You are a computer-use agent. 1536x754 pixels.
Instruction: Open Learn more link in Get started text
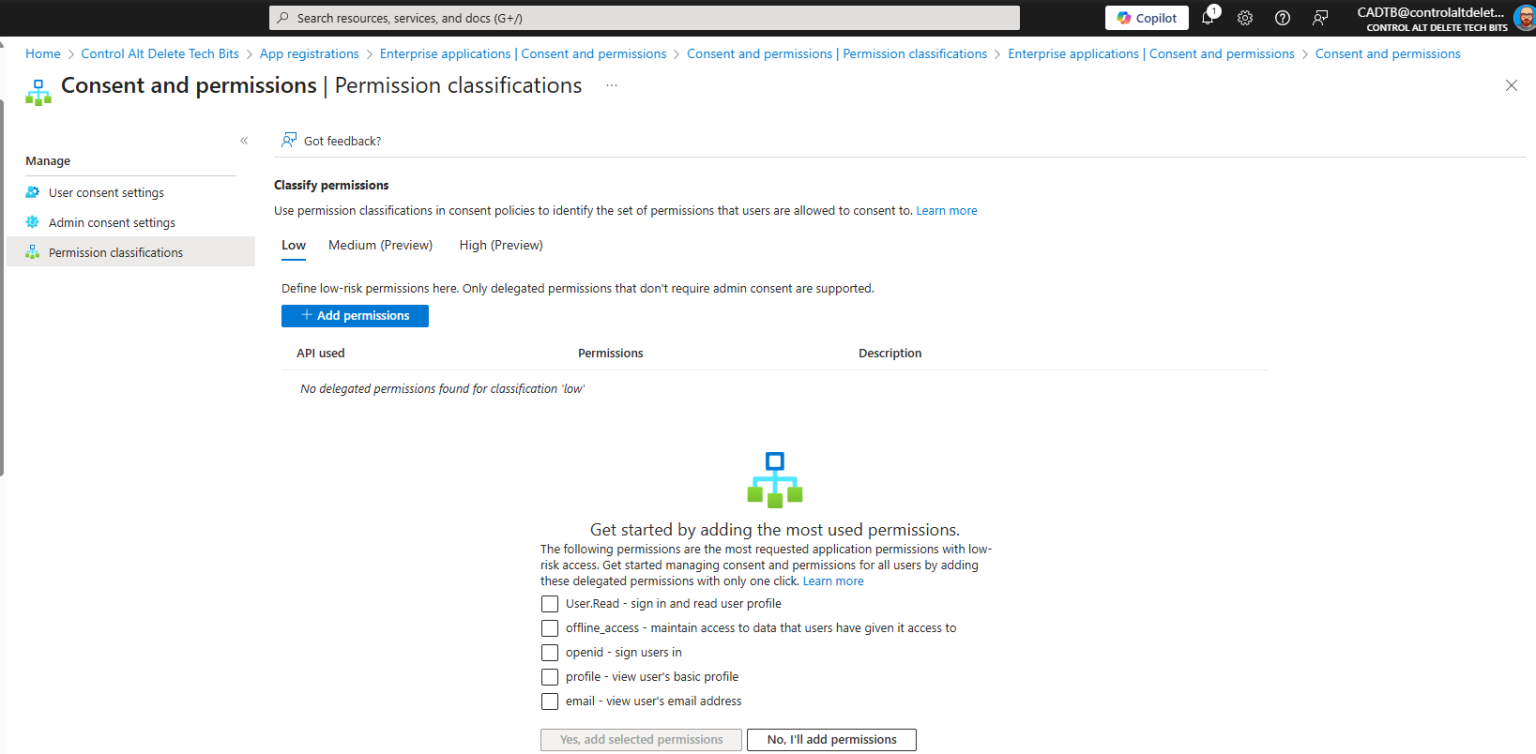pos(833,581)
